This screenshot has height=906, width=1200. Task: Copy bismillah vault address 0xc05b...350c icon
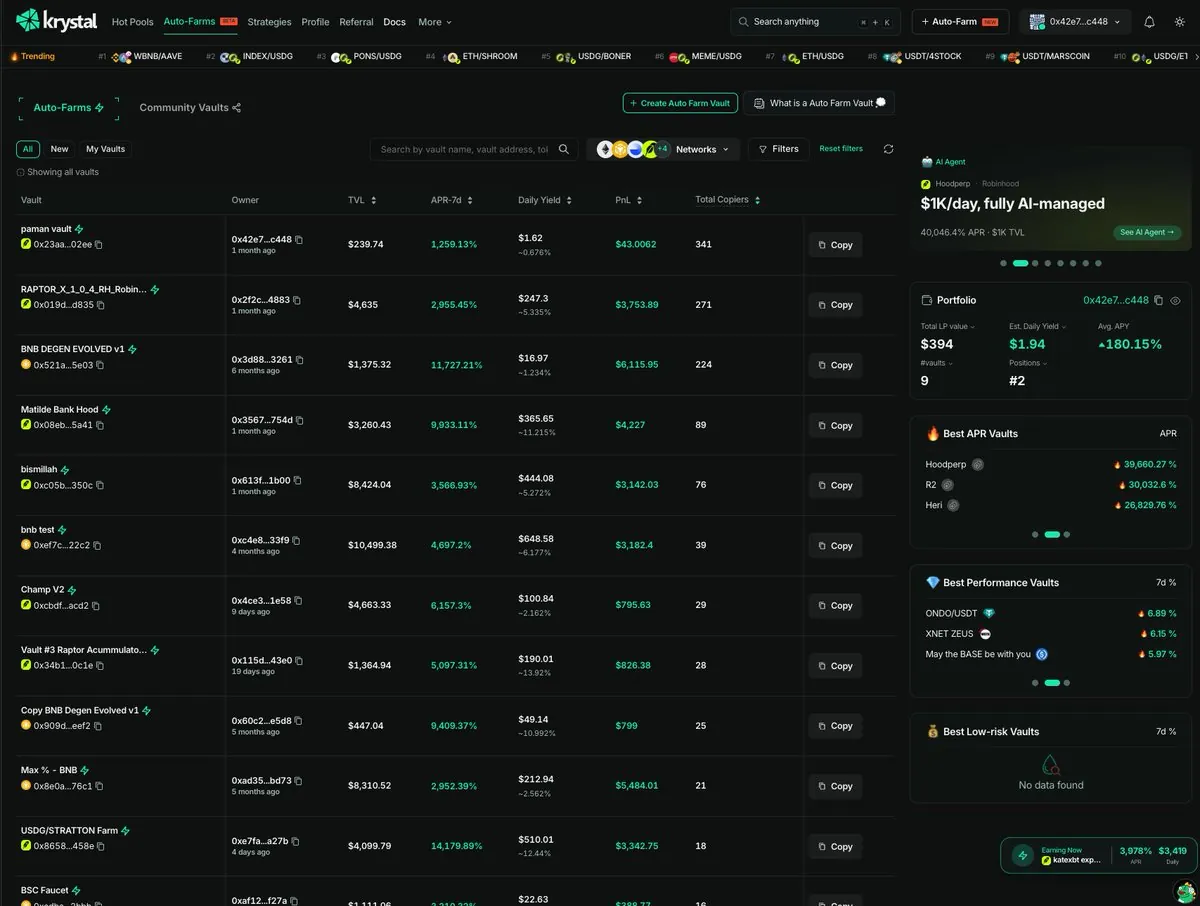99,485
